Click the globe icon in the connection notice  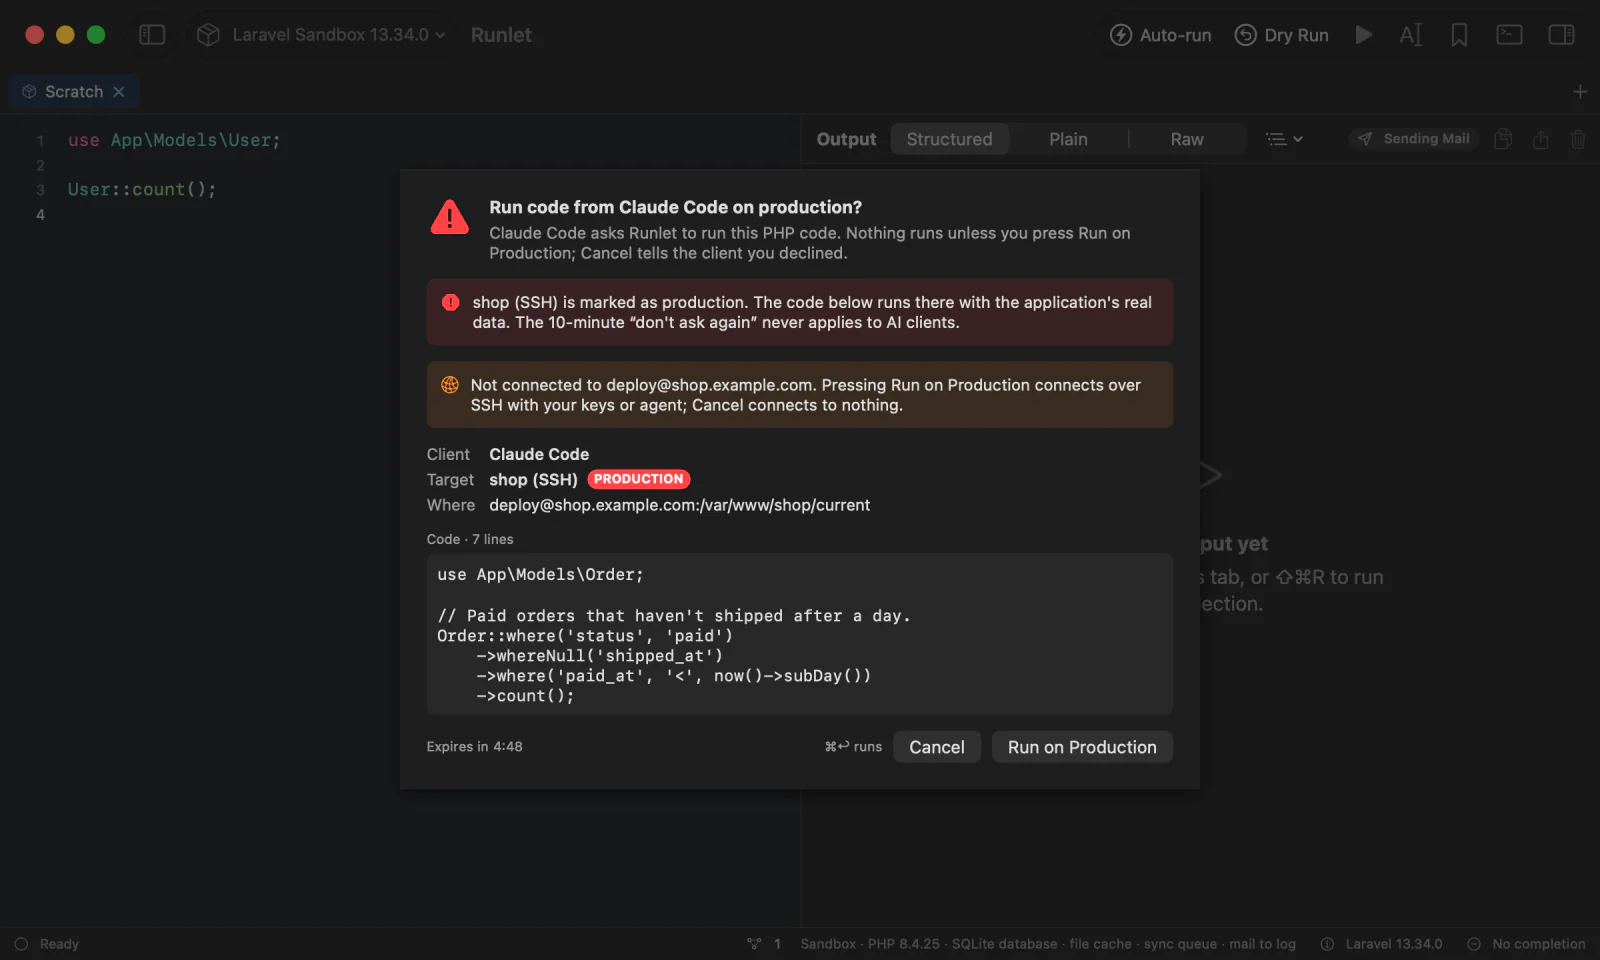tap(450, 385)
